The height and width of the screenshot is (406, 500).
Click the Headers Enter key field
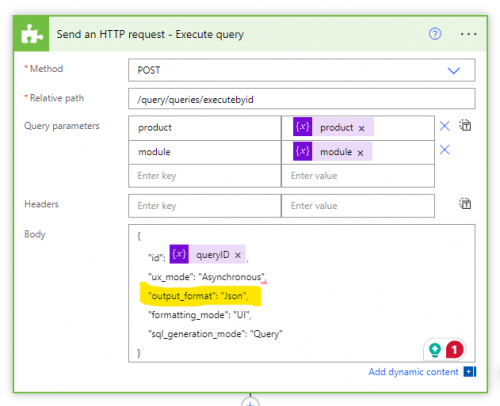click(x=205, y=206)
